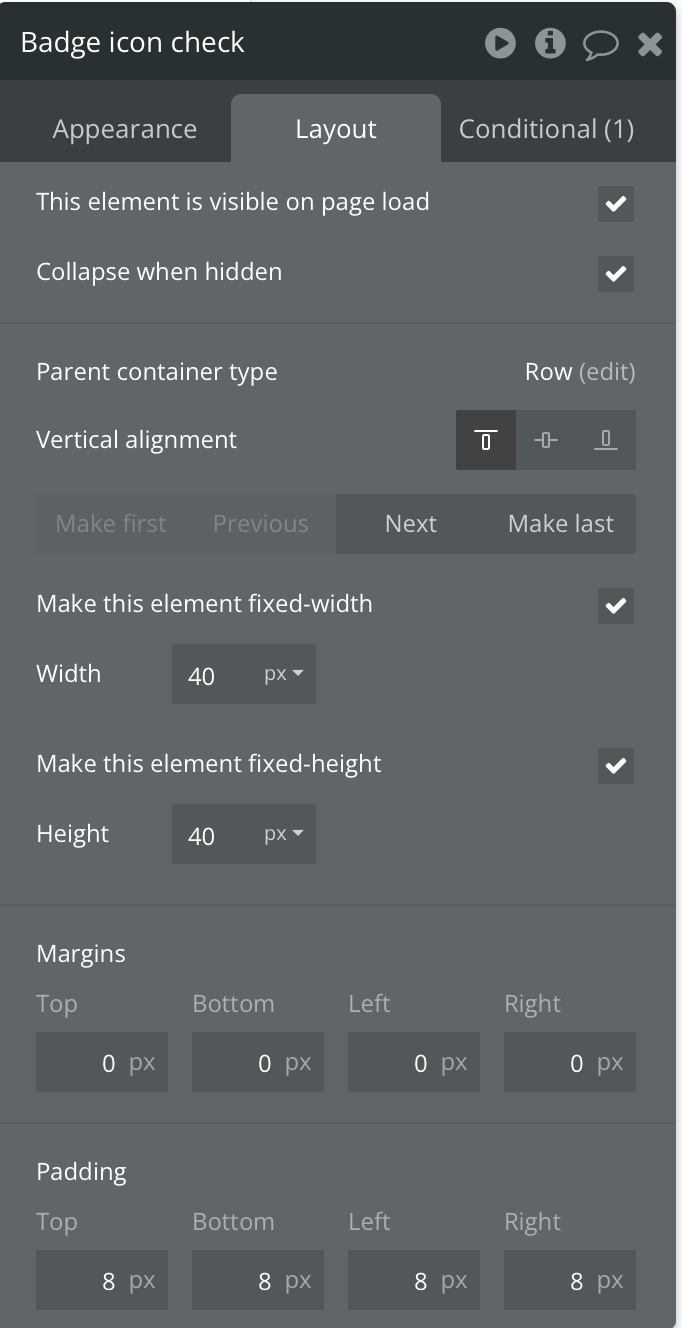Image resolution: width=682 pixels, height=1328 pixels.
Task: Open the Conditional (1) tab
Action: pyautogui.click(x=546, y=129)
